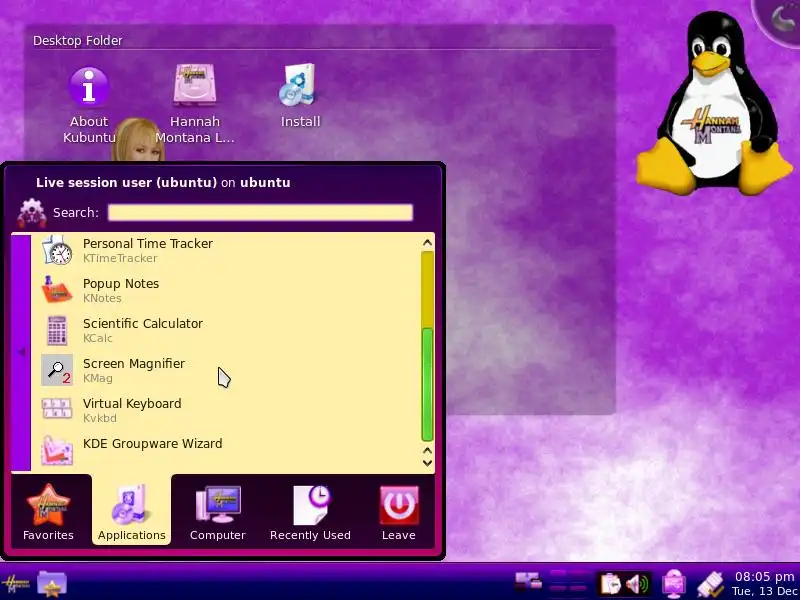The image size is (800, 600).
Task: Switch to the Computer tab
Action: coord(218,512)
